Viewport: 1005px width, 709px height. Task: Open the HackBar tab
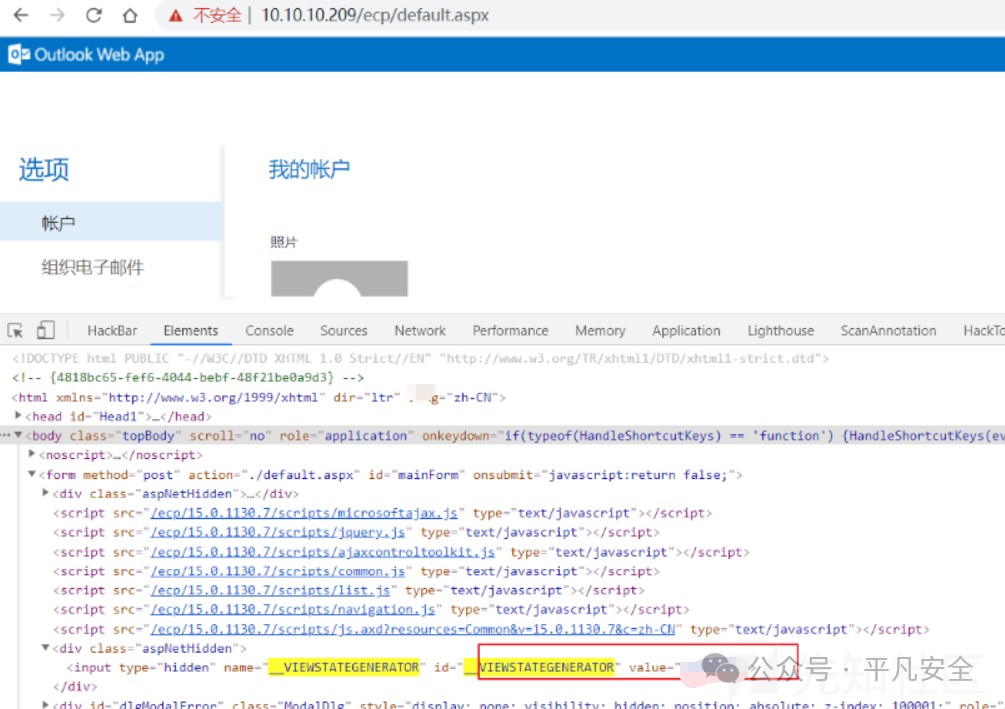pos(112,331)
